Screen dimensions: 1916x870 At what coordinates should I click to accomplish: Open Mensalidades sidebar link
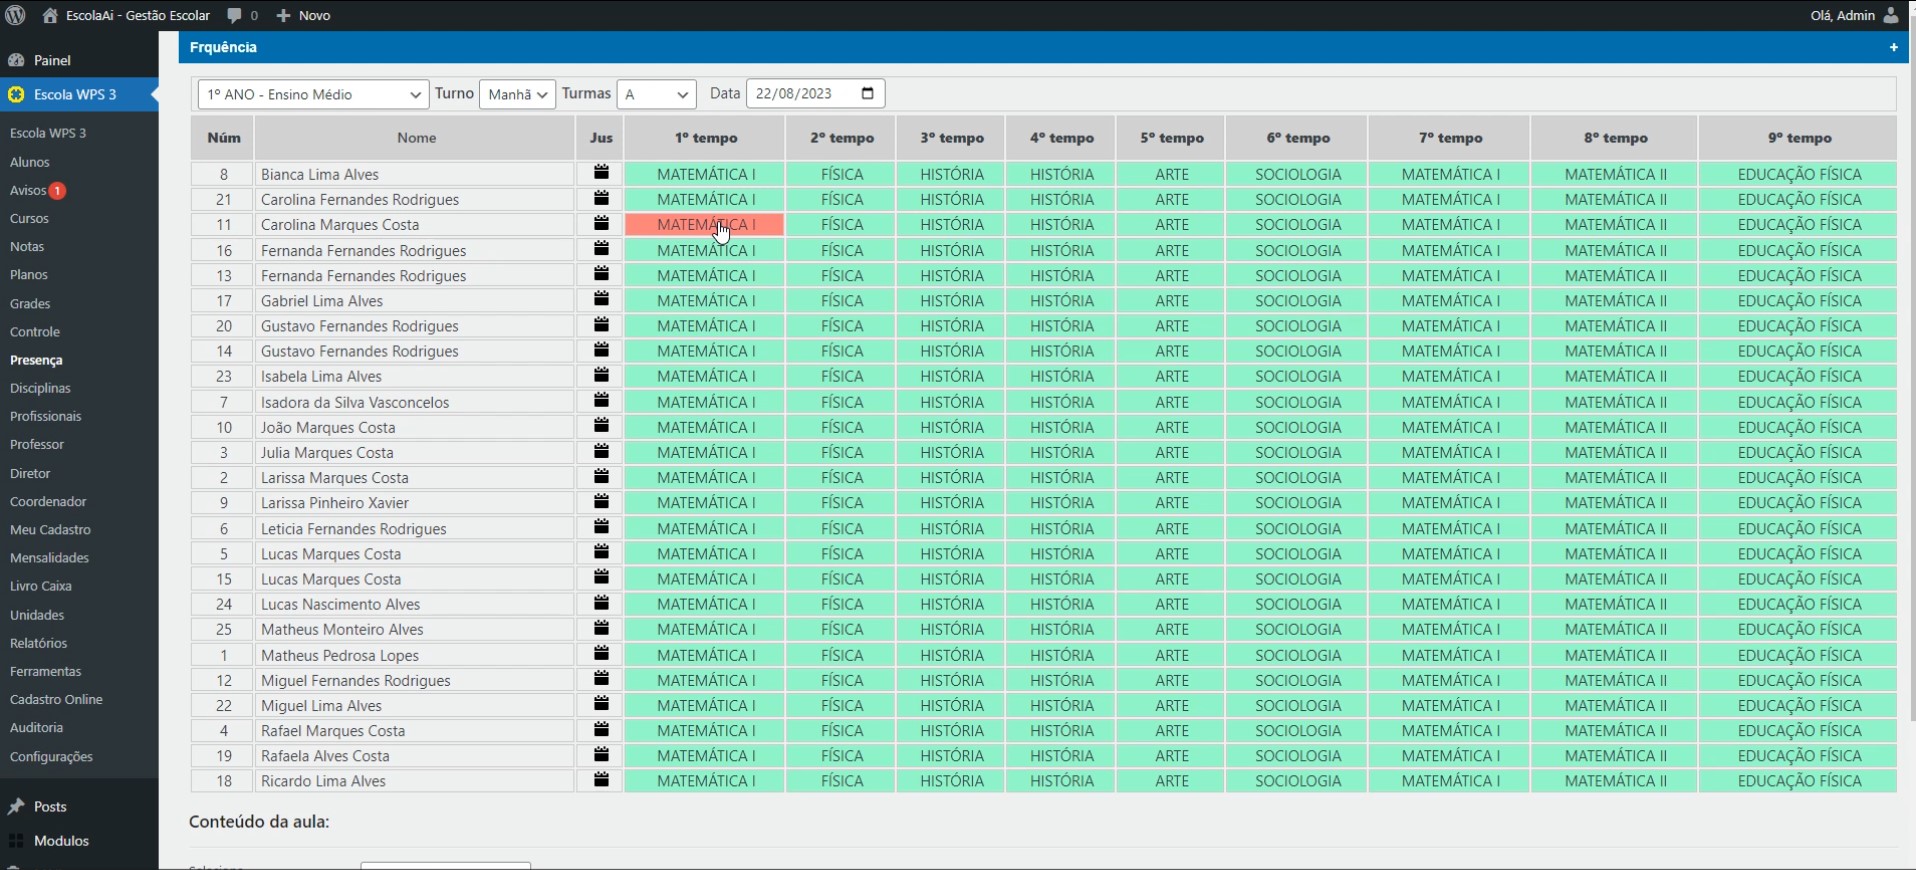point(49,557)
